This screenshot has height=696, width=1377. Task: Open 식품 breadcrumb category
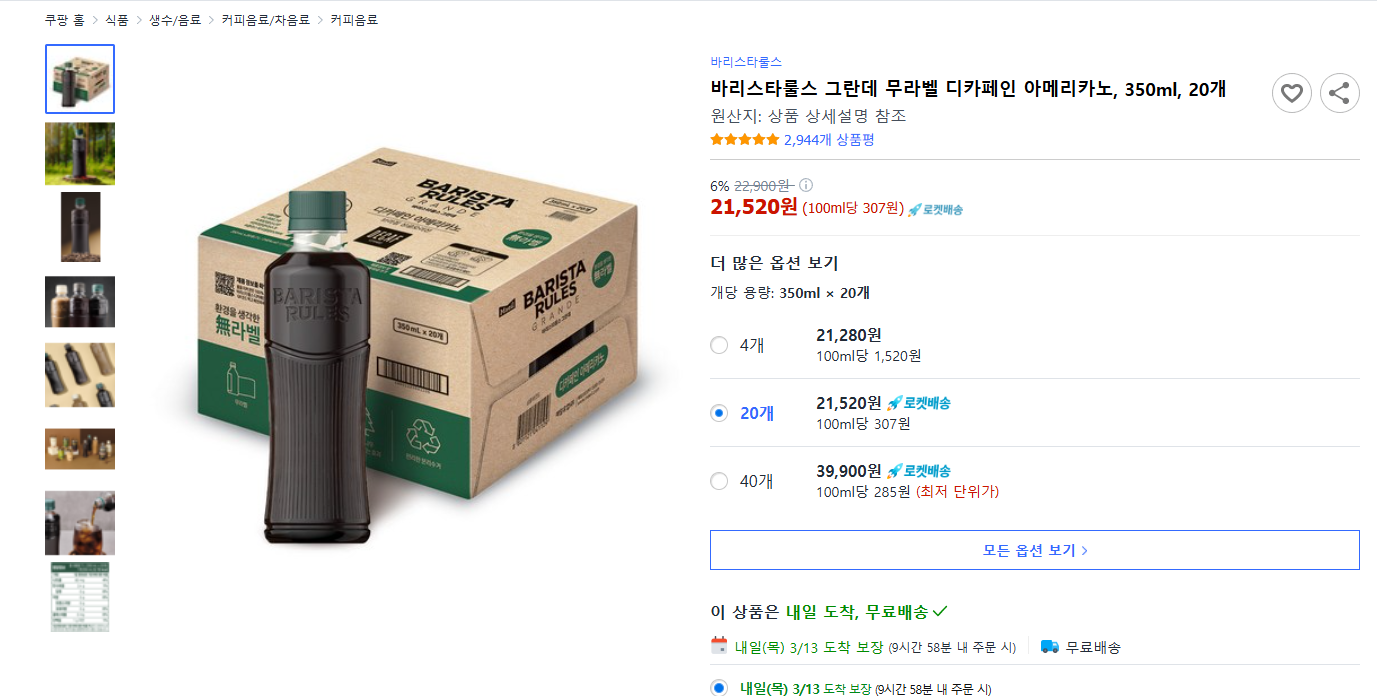coord(117,20)
